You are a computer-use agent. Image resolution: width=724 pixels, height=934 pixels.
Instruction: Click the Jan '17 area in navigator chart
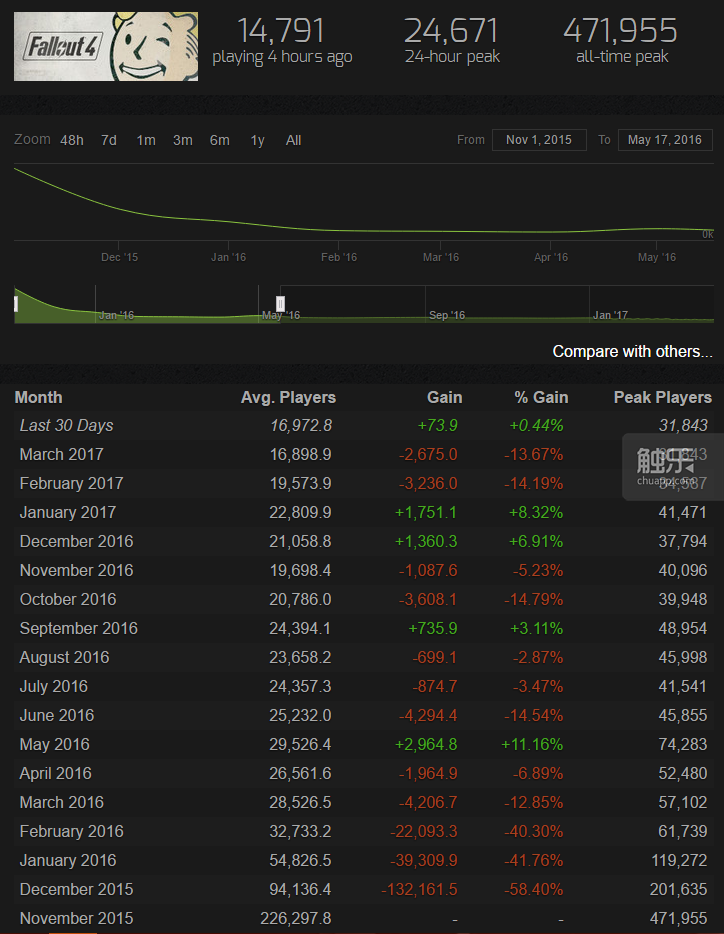point(610,315)
